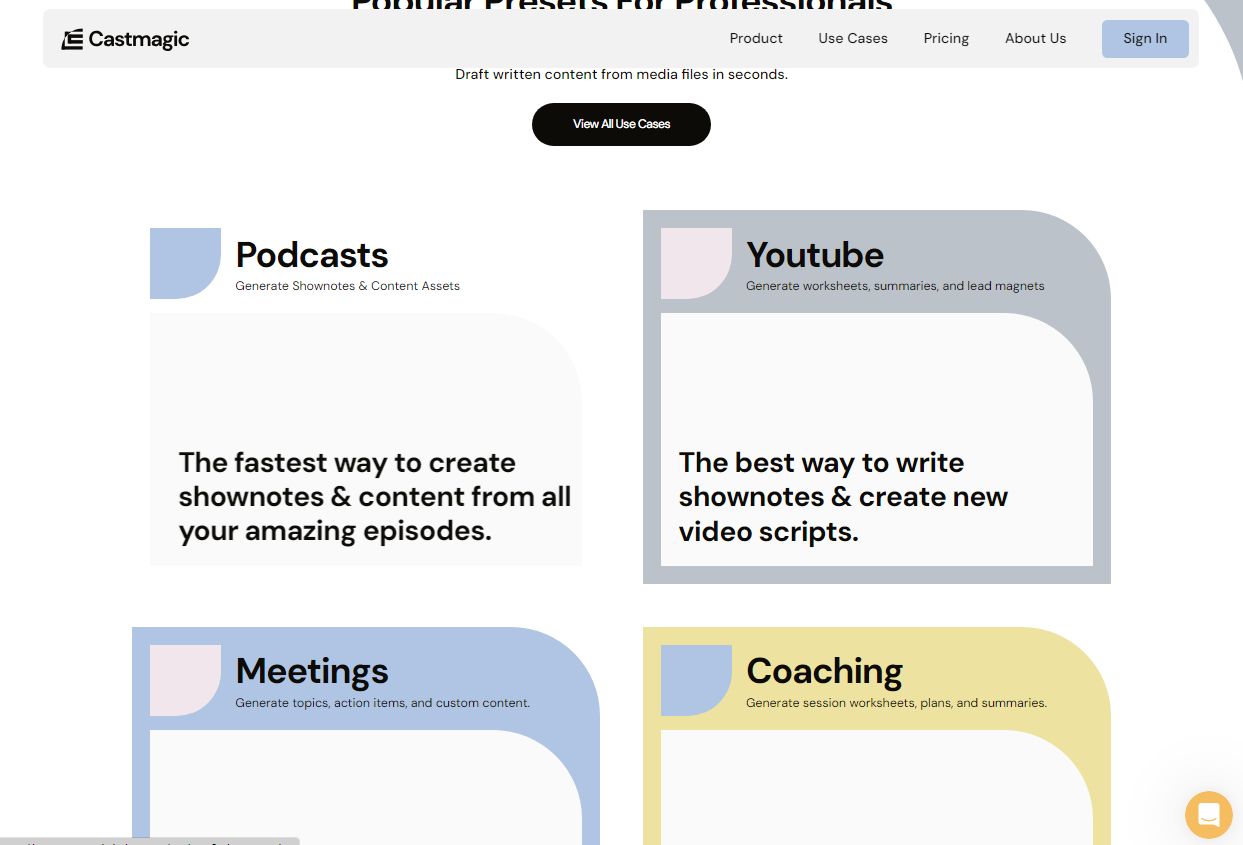Select the Coaching heading
Screen dimensions: 1243x845
coord(825,671)
